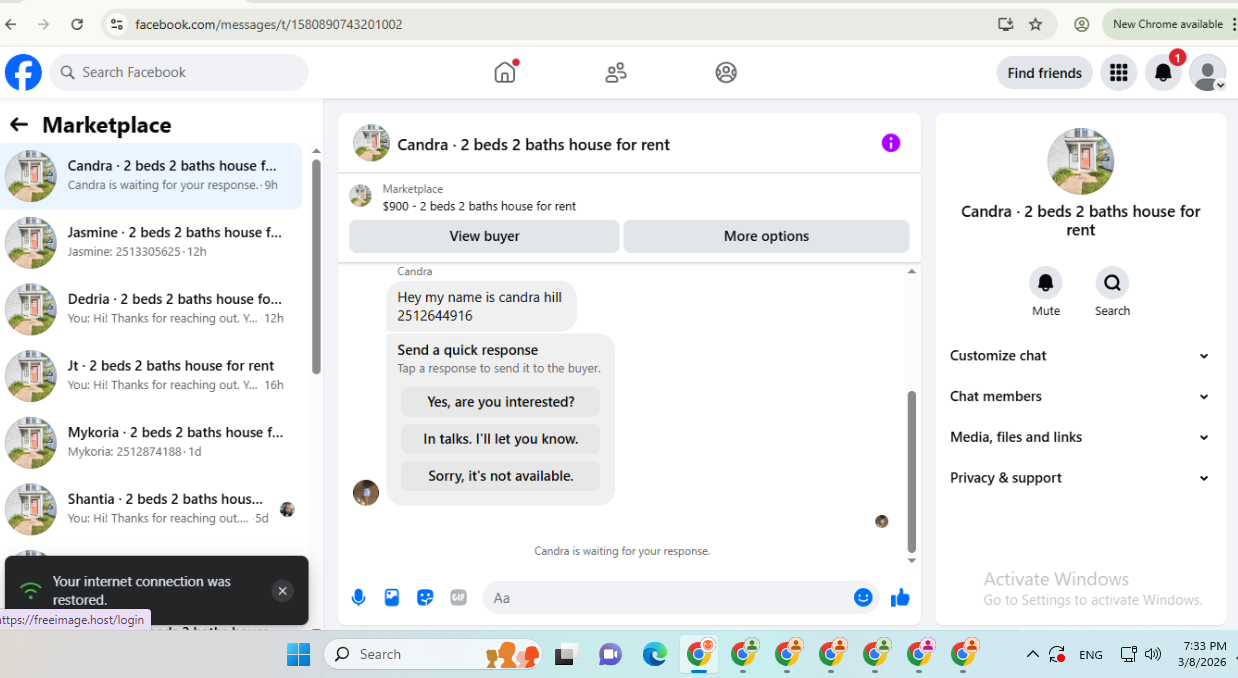Dismiss the internet connection restored notice
Viewport: 1238px width, 678px height.
[x=282, y=591]
